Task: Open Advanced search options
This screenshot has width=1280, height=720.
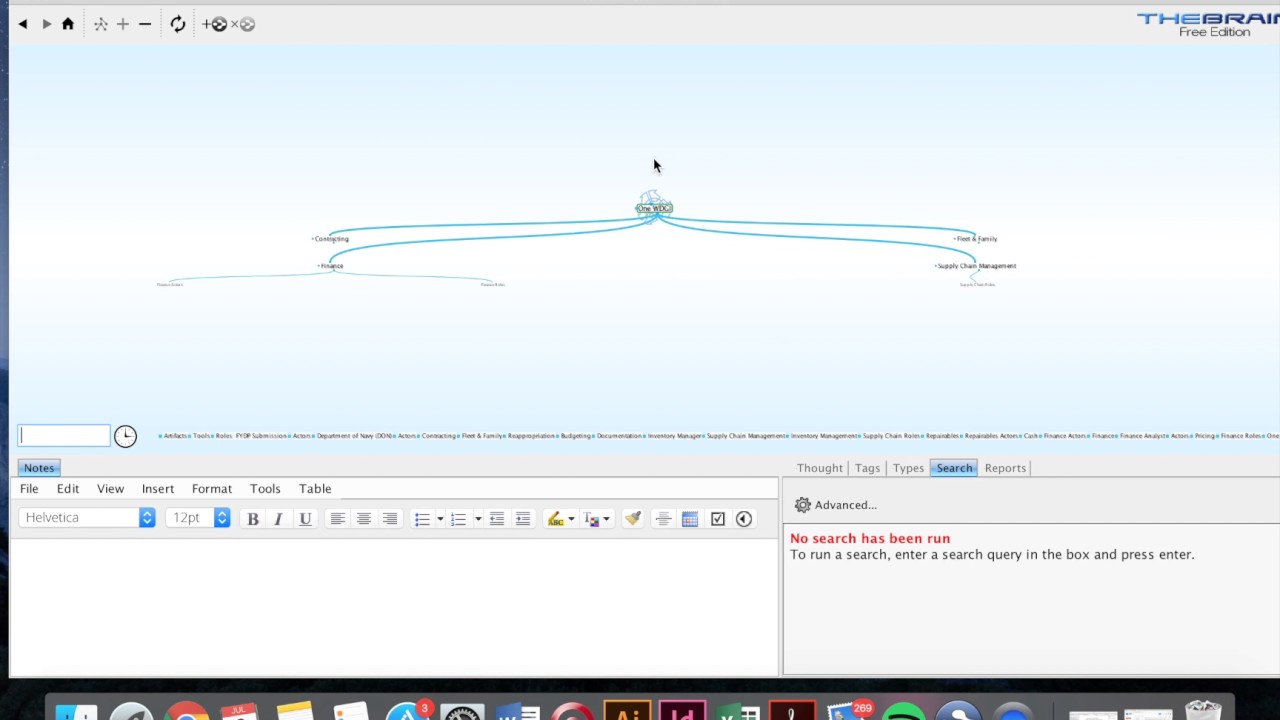Action: tap(835, 505)
